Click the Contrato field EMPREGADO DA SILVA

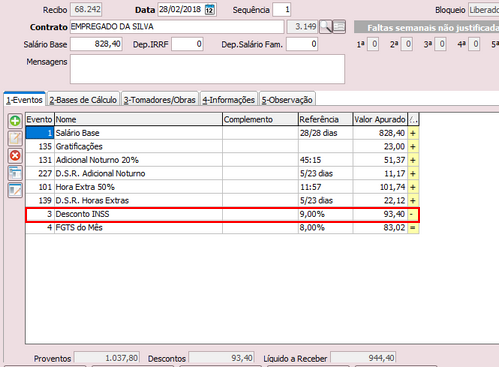[x=177, y=27]
